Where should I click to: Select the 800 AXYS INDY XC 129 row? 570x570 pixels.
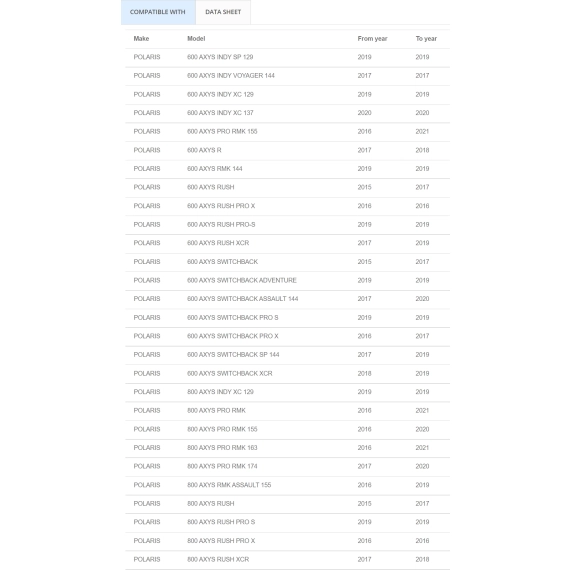(287, 392)
